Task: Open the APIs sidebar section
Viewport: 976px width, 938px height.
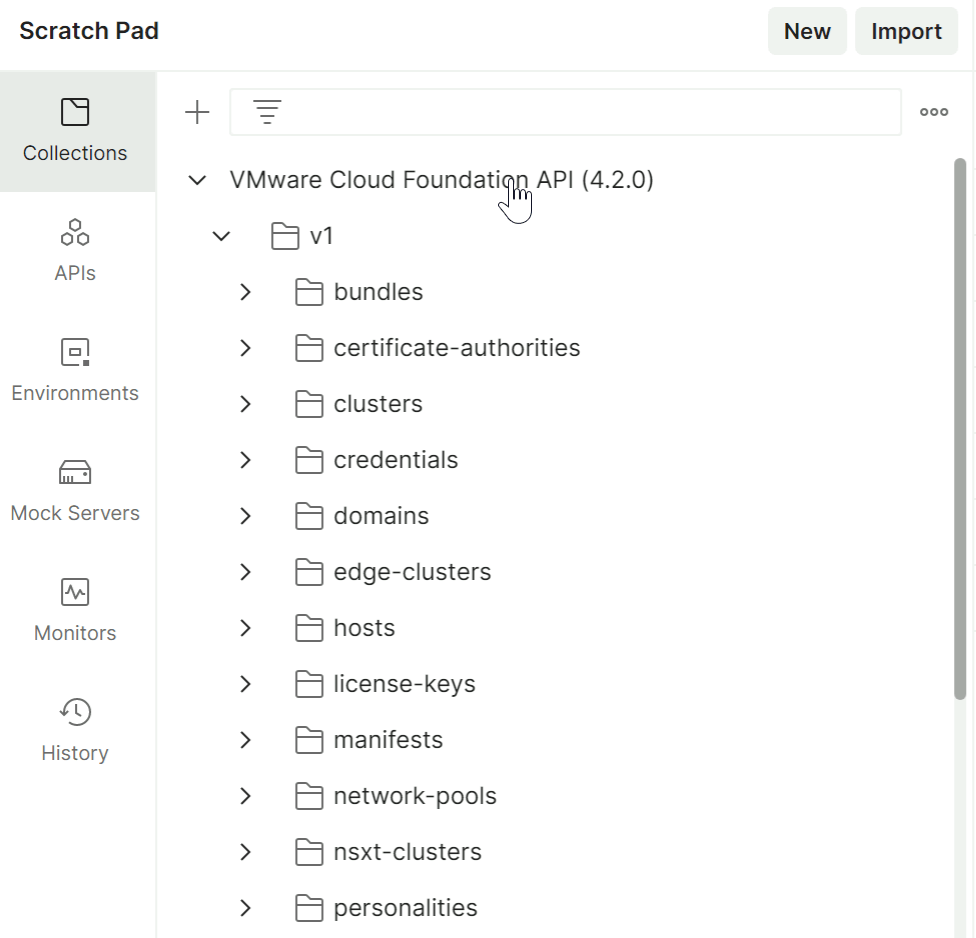Action: 75,251
